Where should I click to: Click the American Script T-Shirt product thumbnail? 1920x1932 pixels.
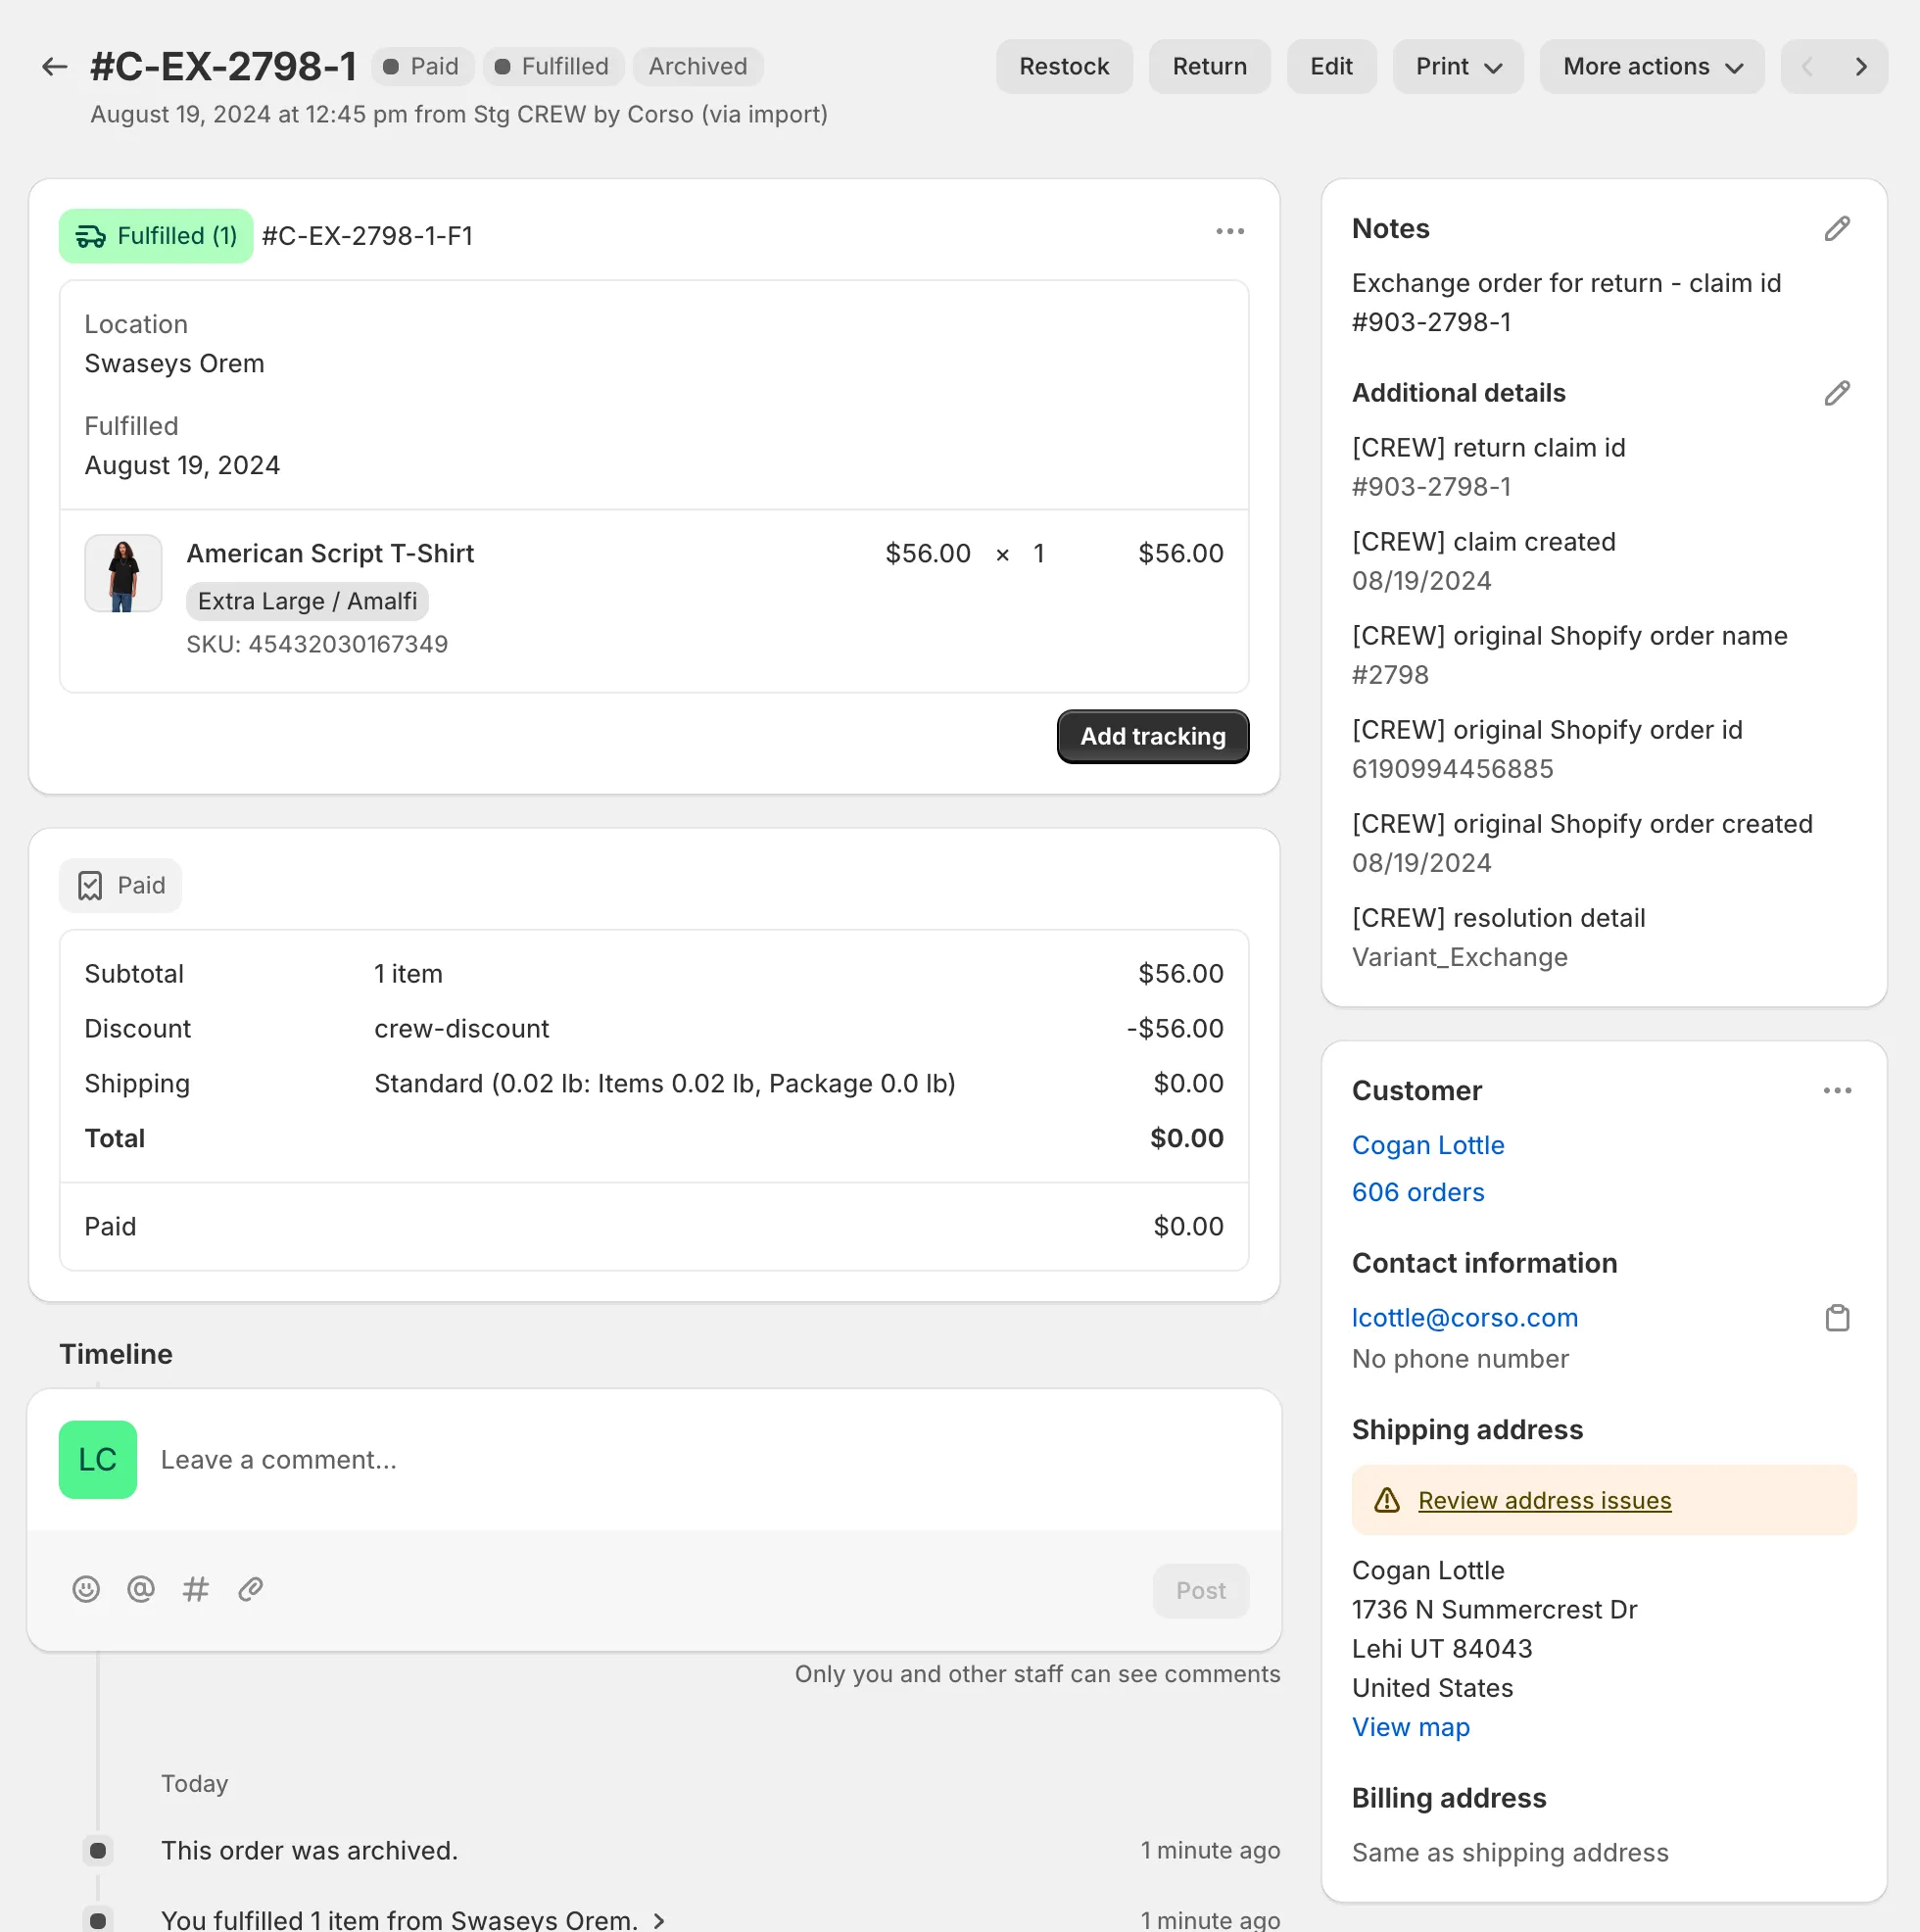[122, 573]
